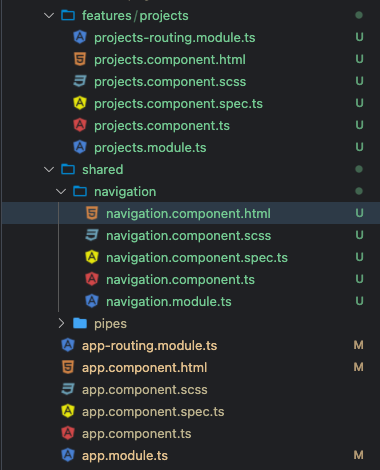Click red Angular icon of app.component.ts
The height and width of the screenshot is (470, 380).
(68, 433)
